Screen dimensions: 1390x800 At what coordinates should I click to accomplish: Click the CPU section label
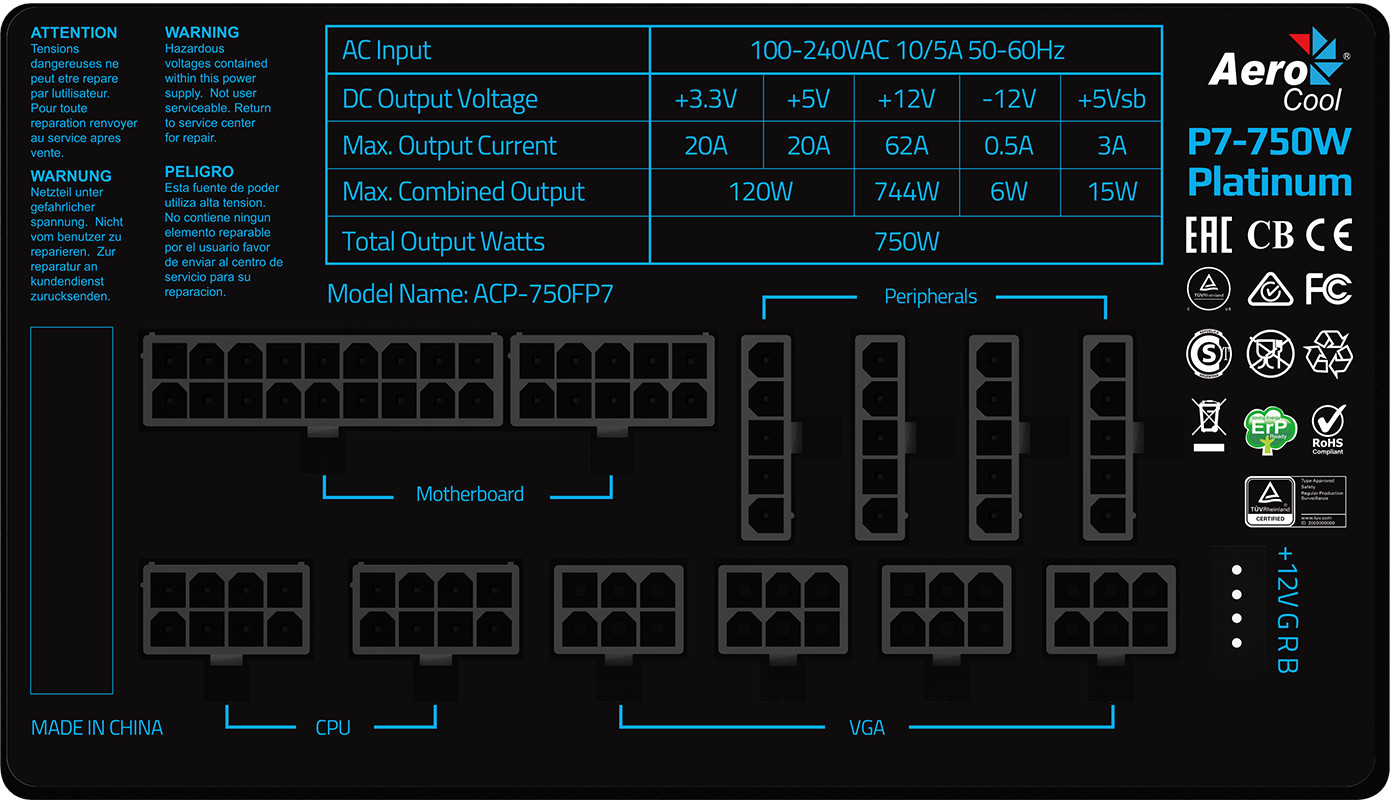click(333, 727)
